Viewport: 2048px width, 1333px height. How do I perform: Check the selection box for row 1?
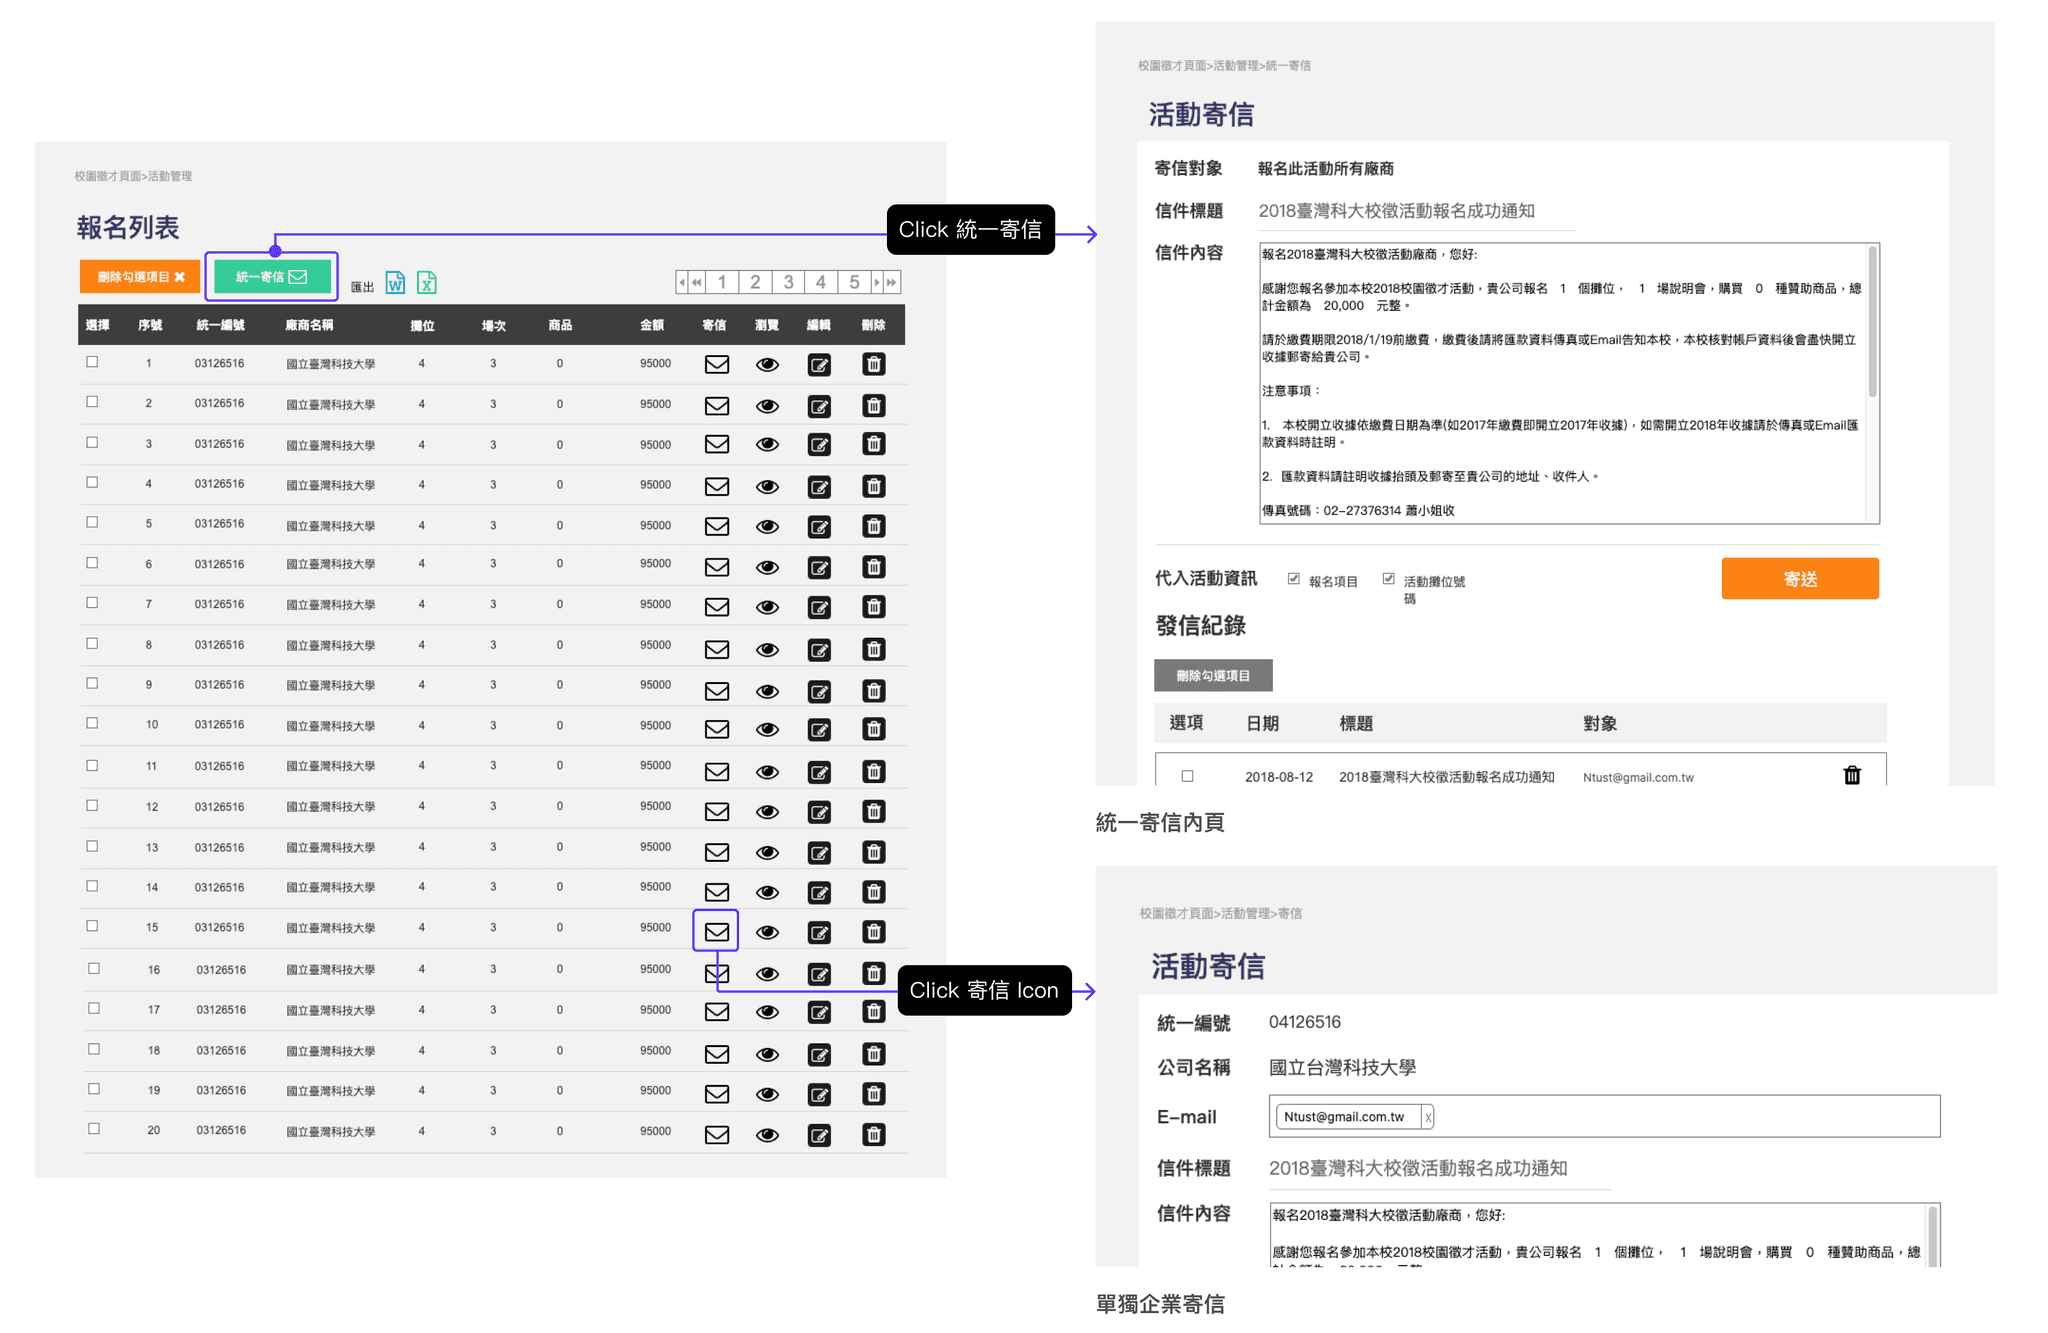[x=92, y=362]
